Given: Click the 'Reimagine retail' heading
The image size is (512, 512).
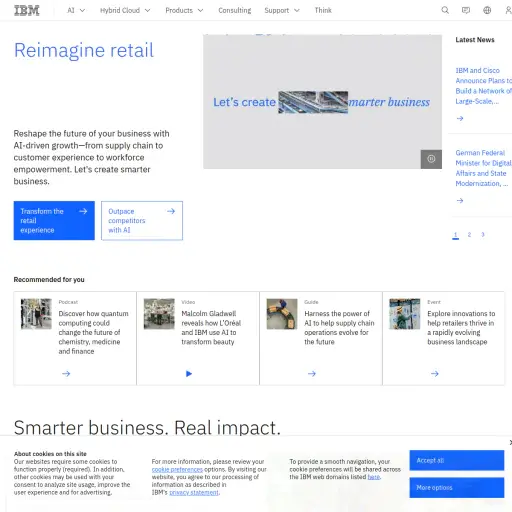Looking at the screenshot, I should pos(84,50).
